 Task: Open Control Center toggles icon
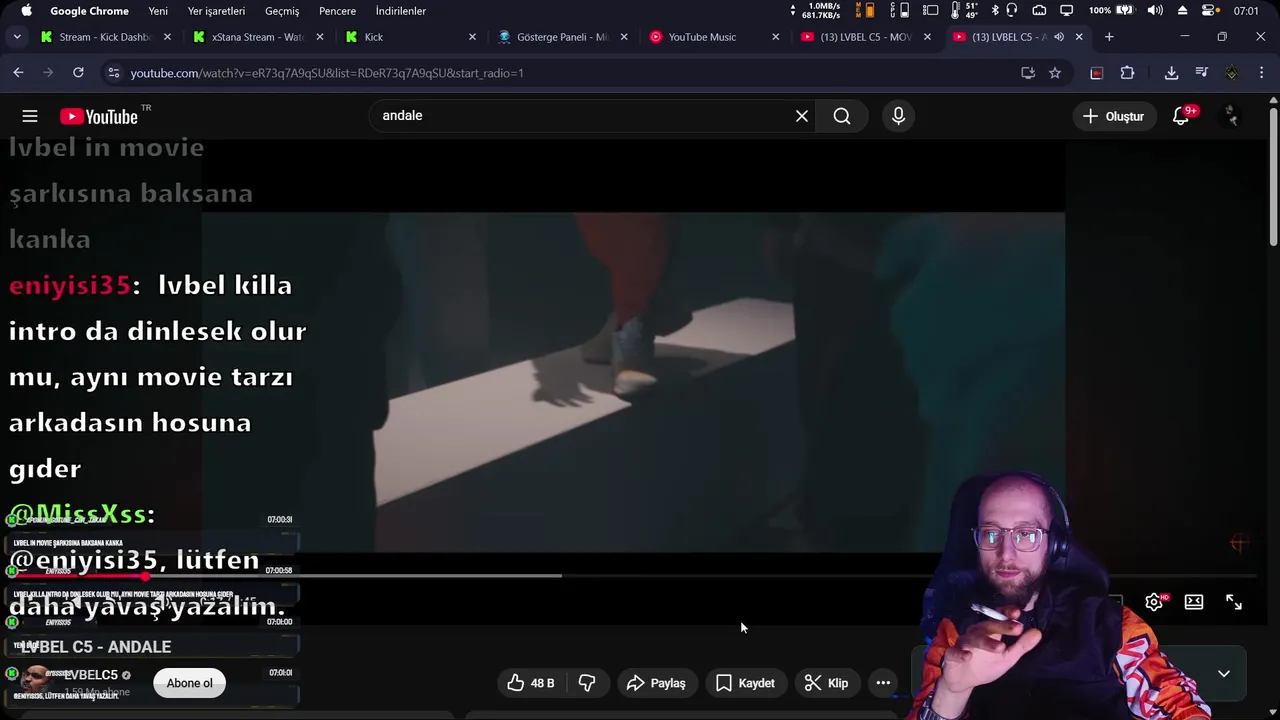click(1209, 11)
